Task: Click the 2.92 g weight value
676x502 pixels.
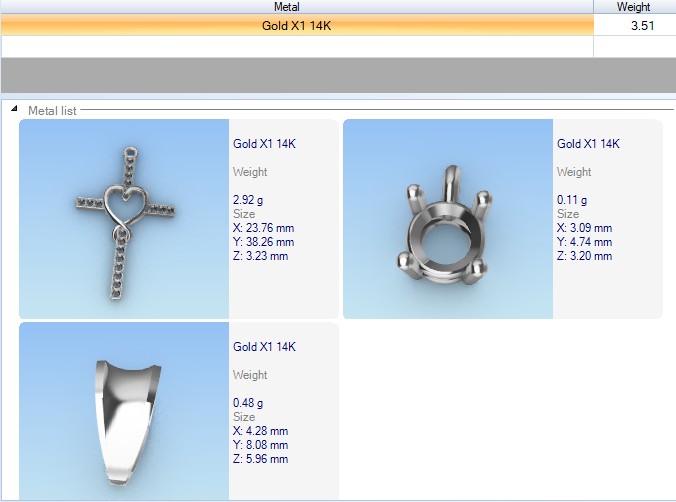Action: click(249, 200)
